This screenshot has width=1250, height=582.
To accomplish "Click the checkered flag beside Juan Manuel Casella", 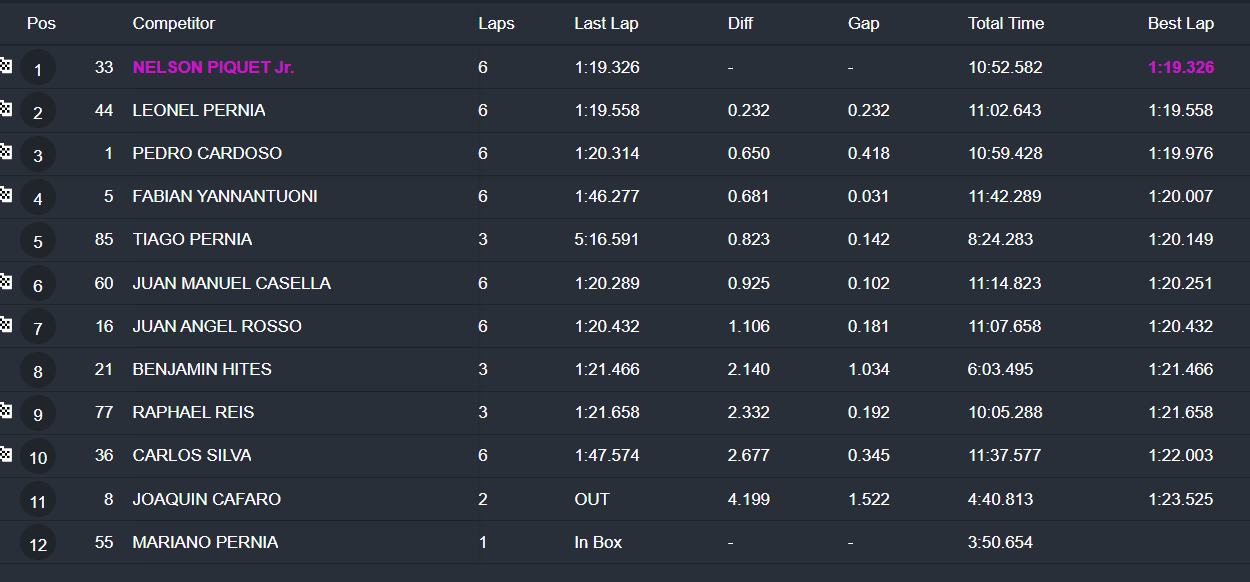I will click(5, 281).
